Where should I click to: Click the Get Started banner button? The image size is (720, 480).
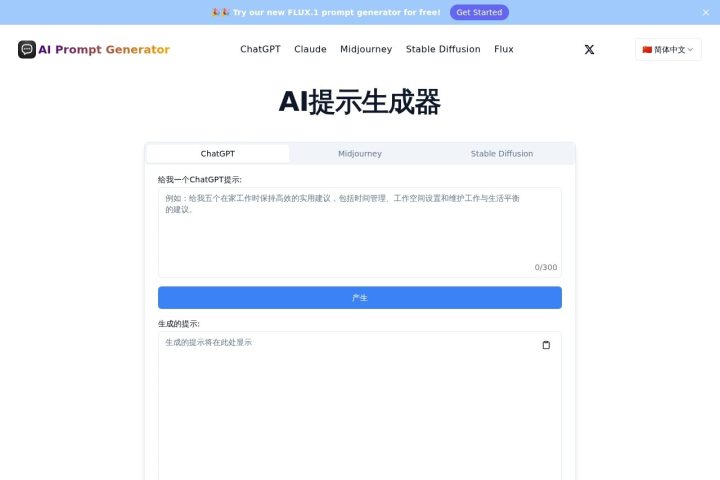point(479,12)
